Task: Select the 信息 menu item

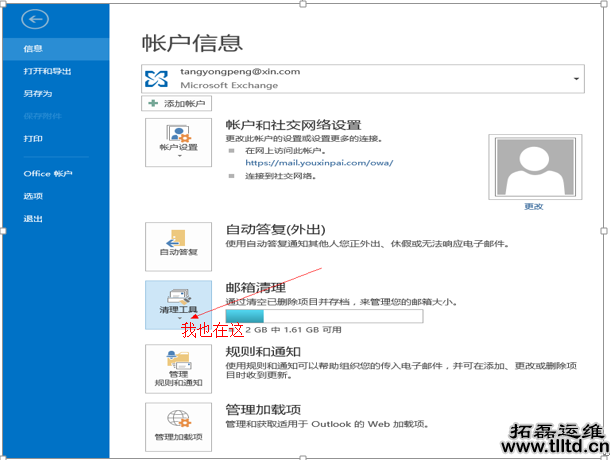Action: 56,49
